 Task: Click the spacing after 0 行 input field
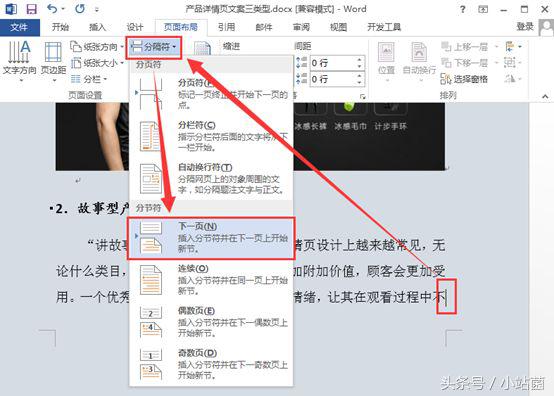[333, 79]
